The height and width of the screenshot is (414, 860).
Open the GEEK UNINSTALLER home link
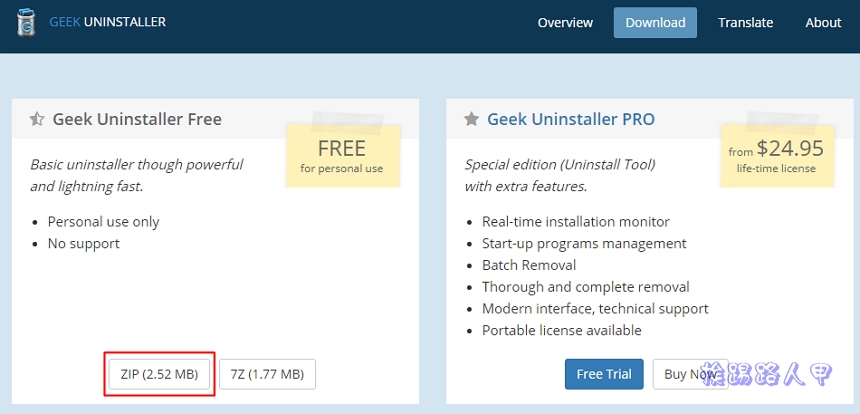pyautogui.click(x=108, y=22)
